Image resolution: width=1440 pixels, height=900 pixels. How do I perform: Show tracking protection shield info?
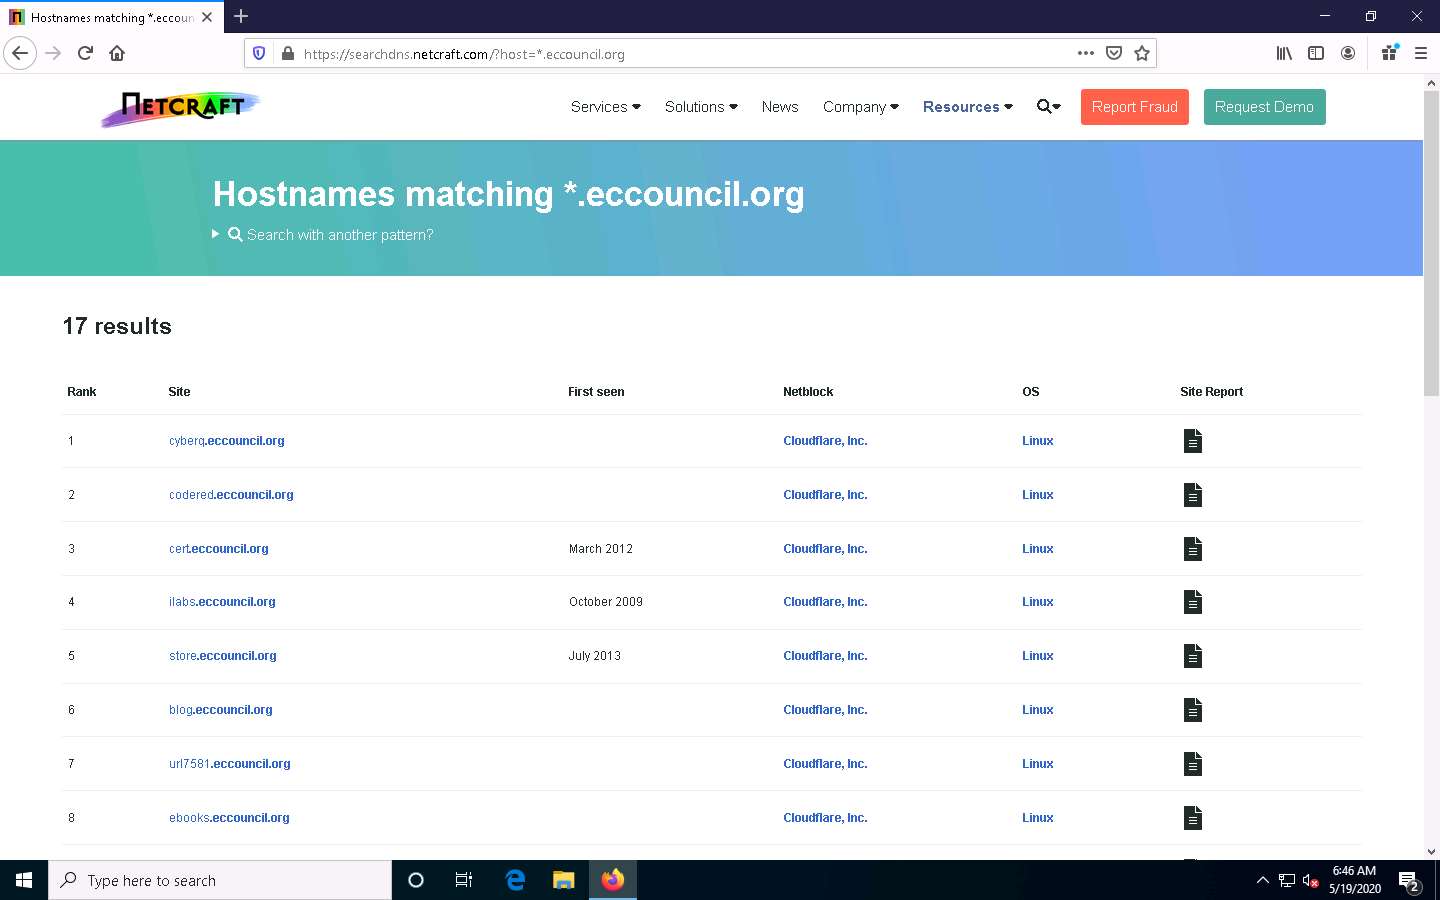tap(259, 54)
